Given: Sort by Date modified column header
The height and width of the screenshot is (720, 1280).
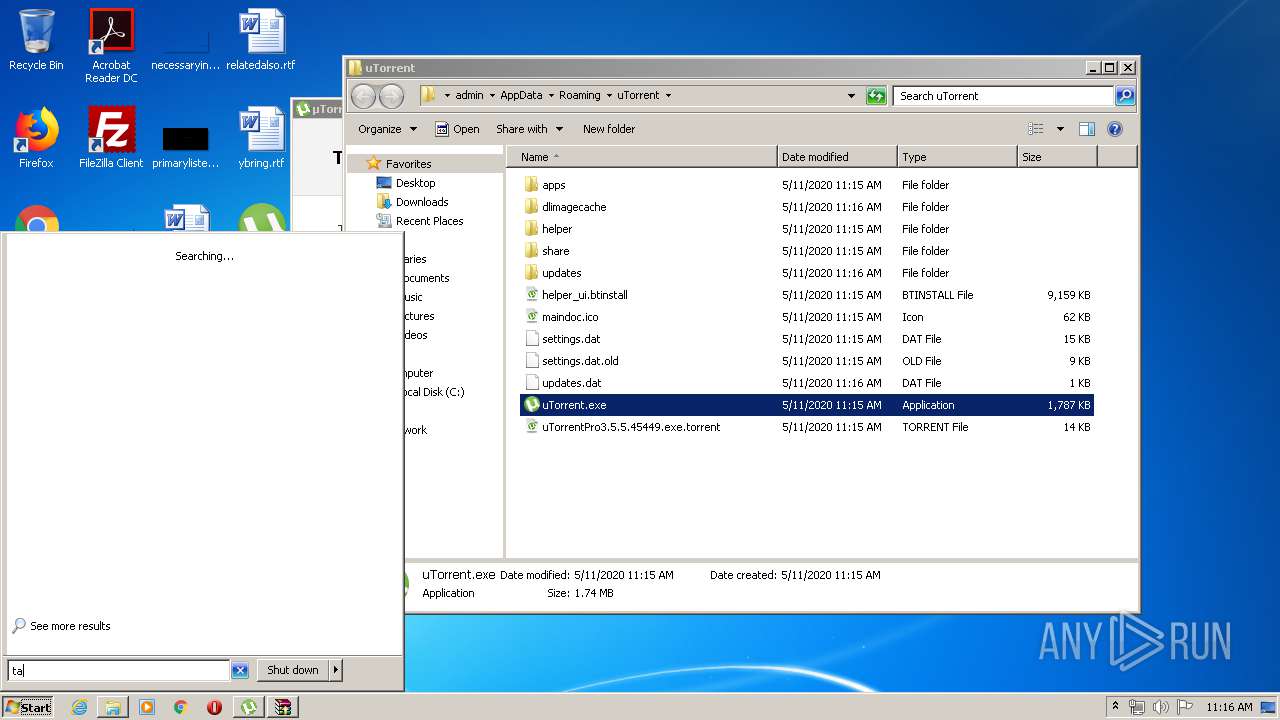Looking at the screenshot, I should (837, 157).
